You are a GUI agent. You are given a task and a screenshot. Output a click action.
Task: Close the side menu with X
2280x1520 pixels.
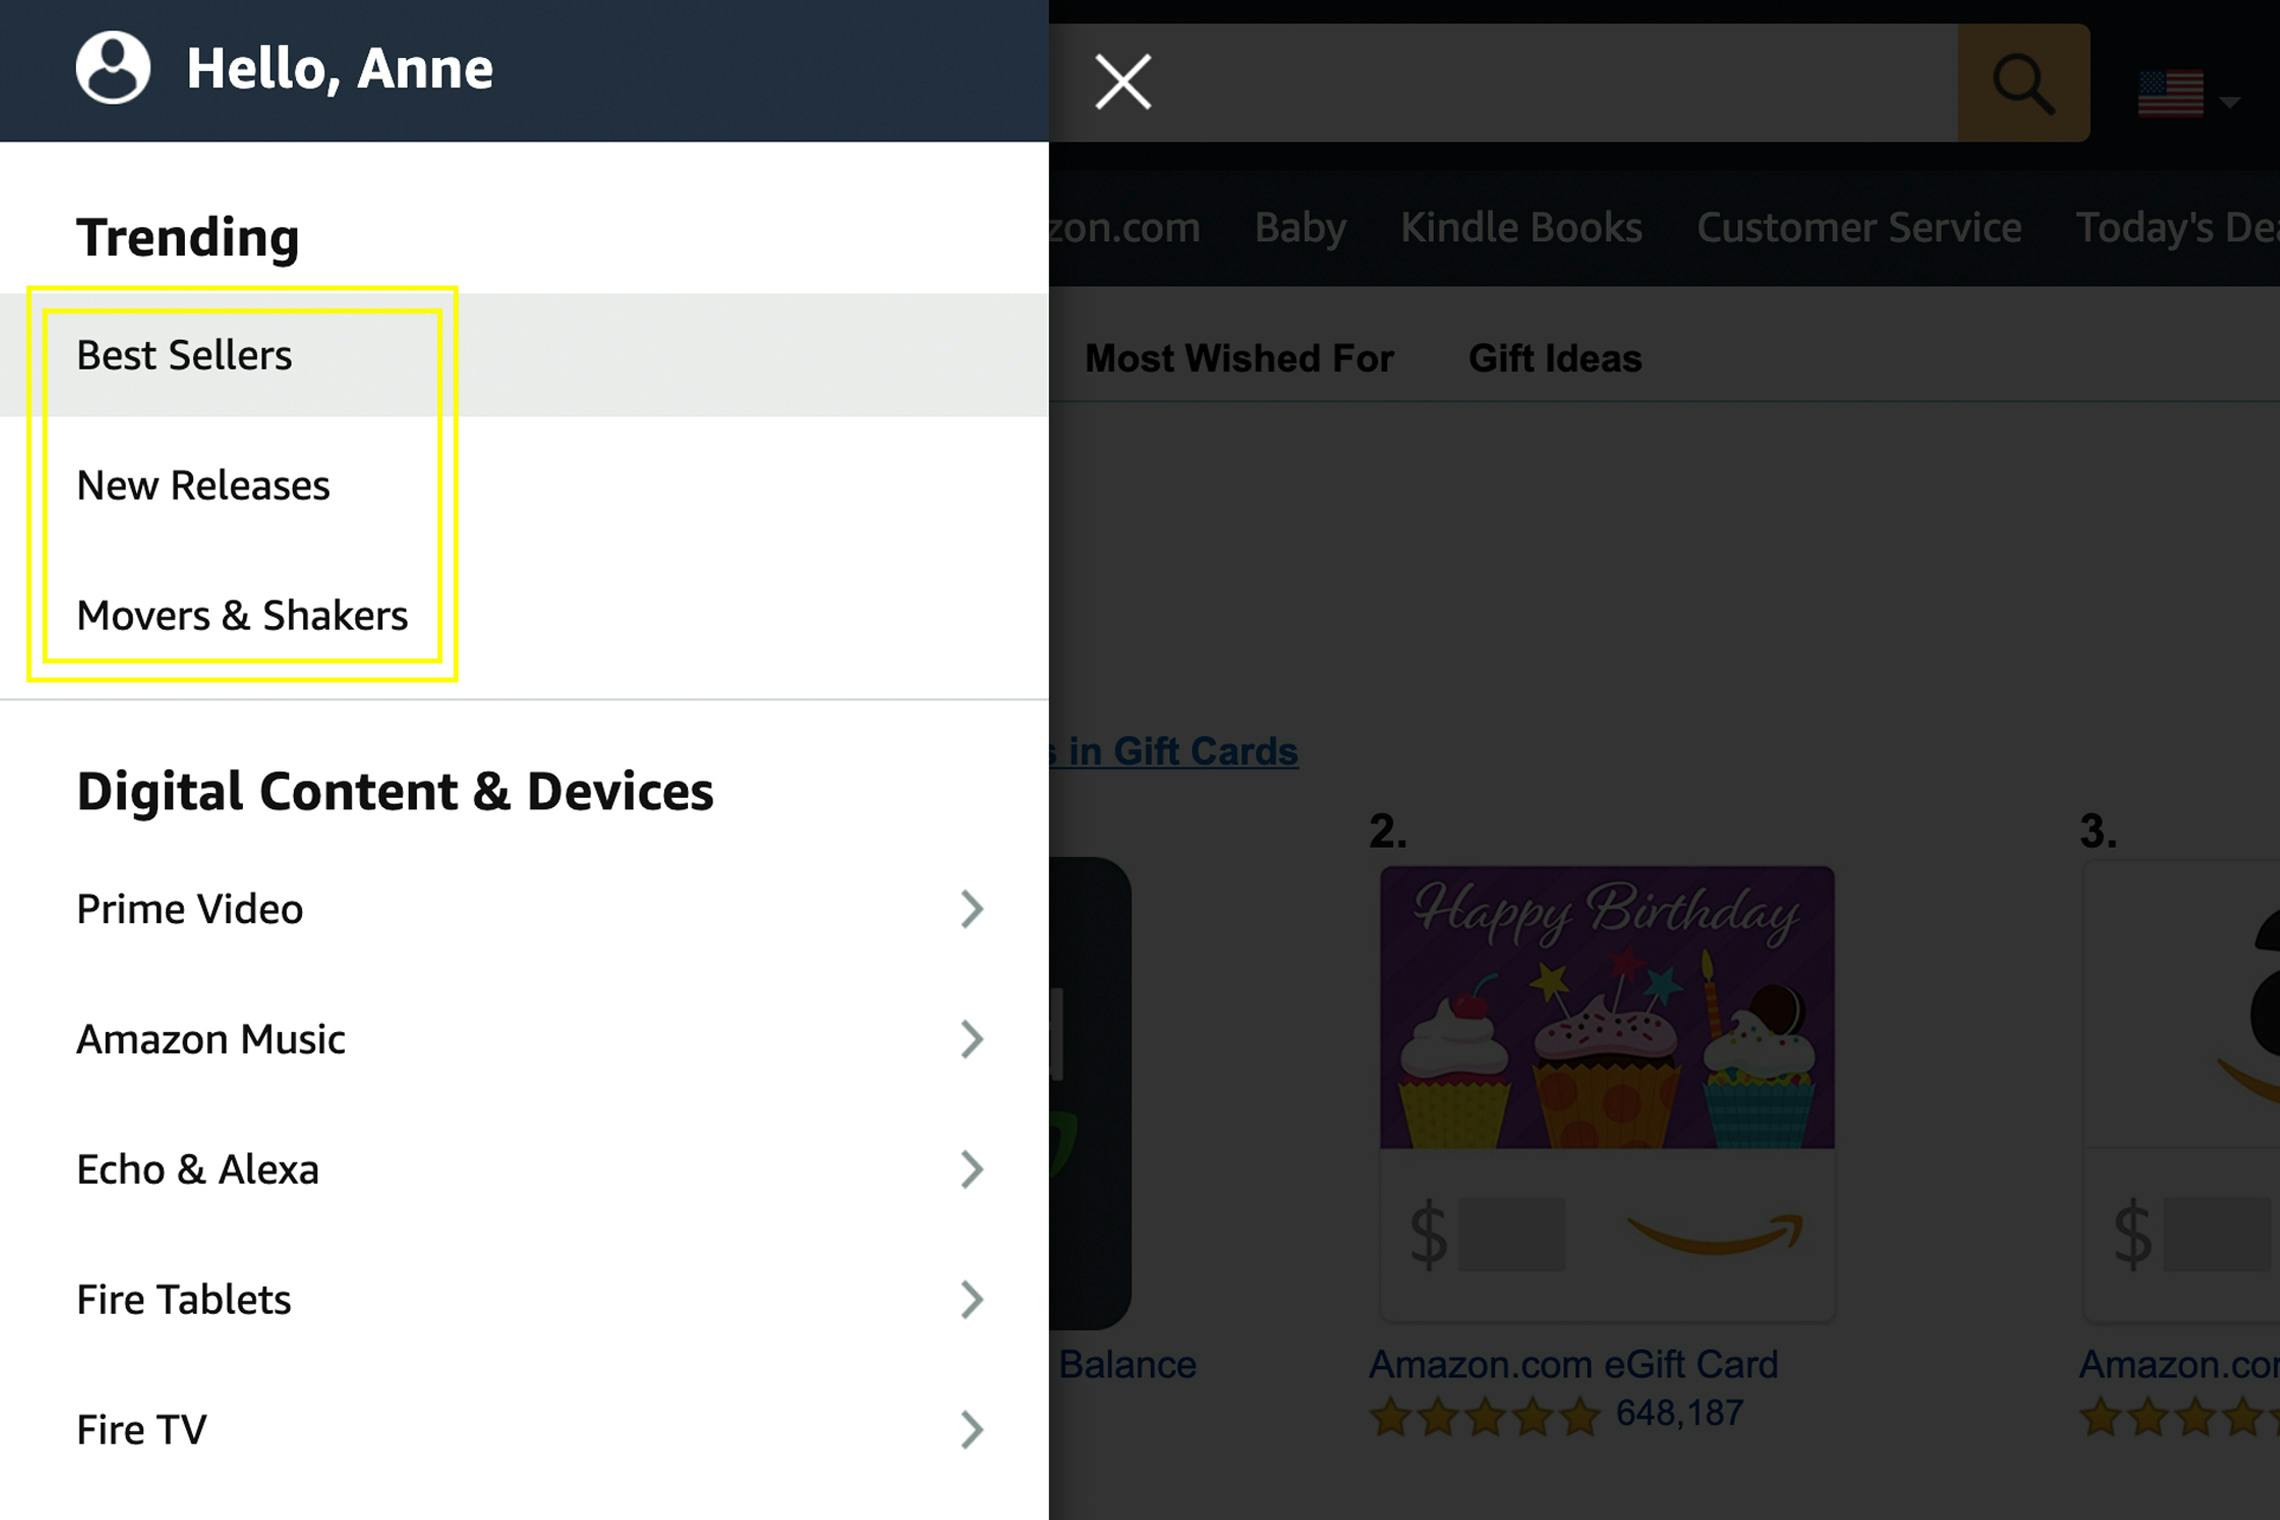[1123, 82]
